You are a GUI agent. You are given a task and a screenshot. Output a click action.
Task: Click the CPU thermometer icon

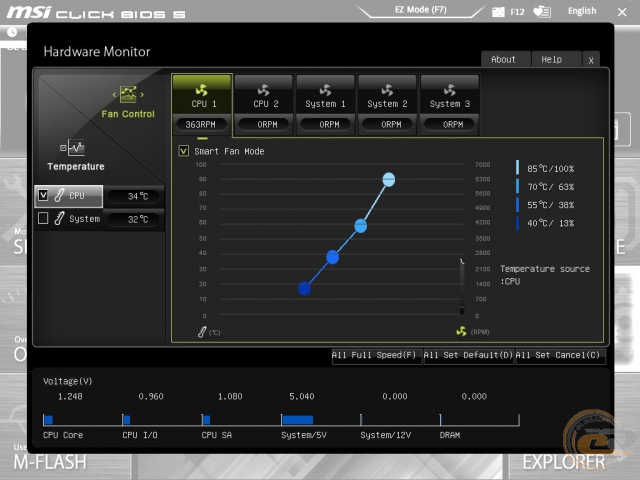tap(60, 195)
